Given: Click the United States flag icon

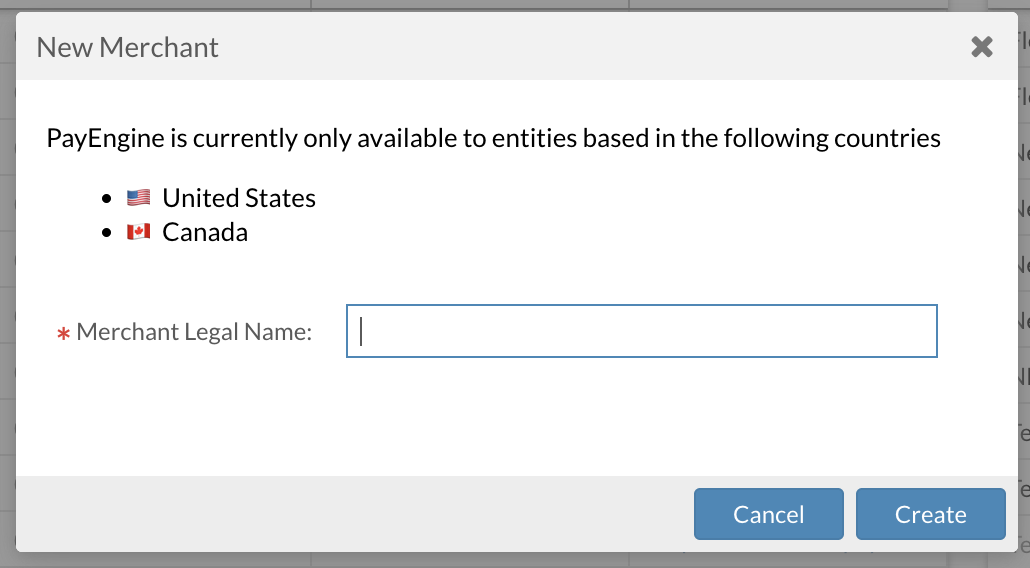Looking at the screenshot, I should click(139, 198).
